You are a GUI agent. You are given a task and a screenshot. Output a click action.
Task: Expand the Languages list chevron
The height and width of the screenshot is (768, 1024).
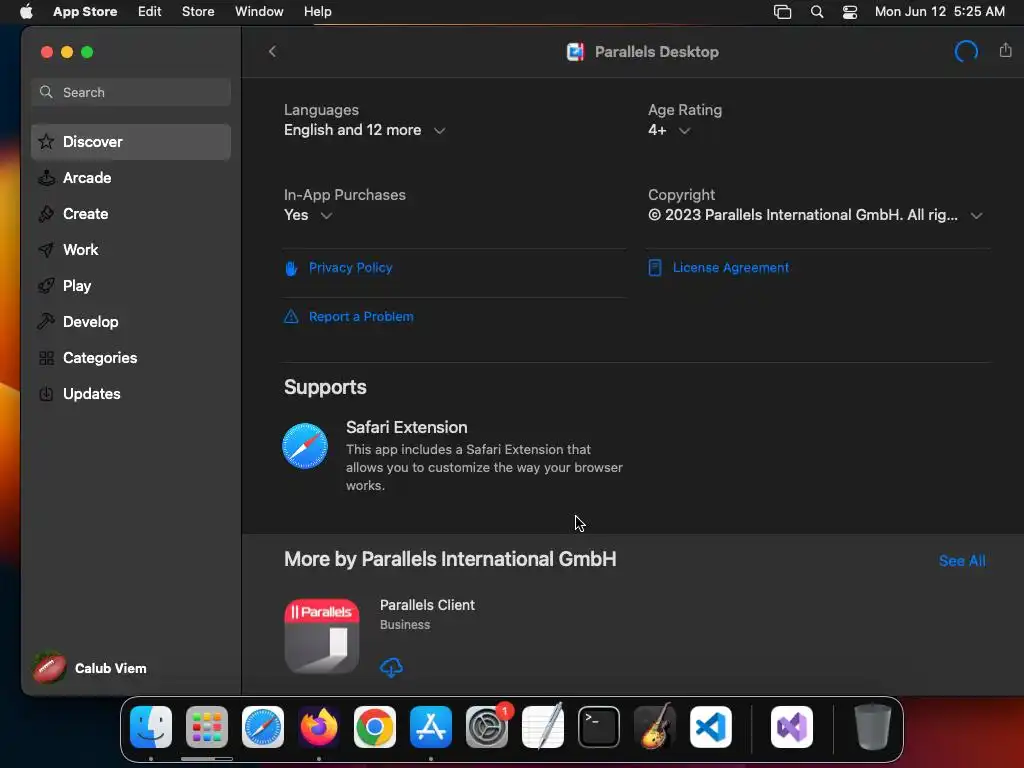440,131
